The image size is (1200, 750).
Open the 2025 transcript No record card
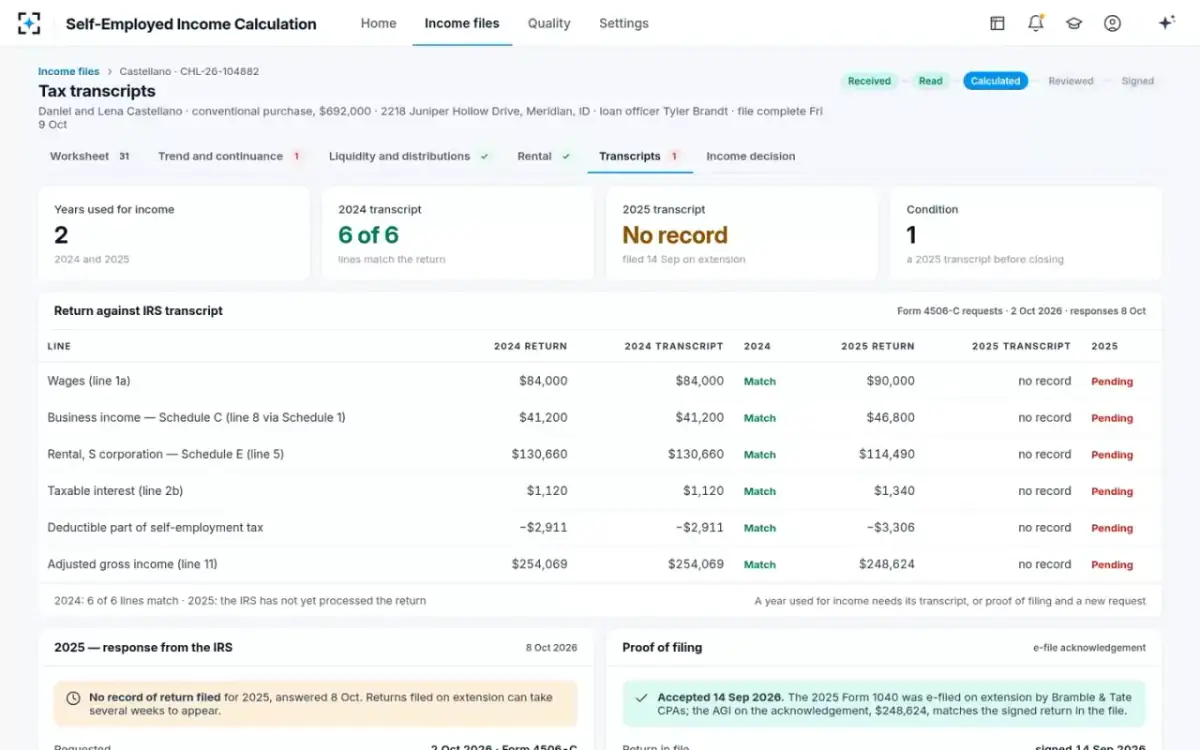[x=742, y=234]
